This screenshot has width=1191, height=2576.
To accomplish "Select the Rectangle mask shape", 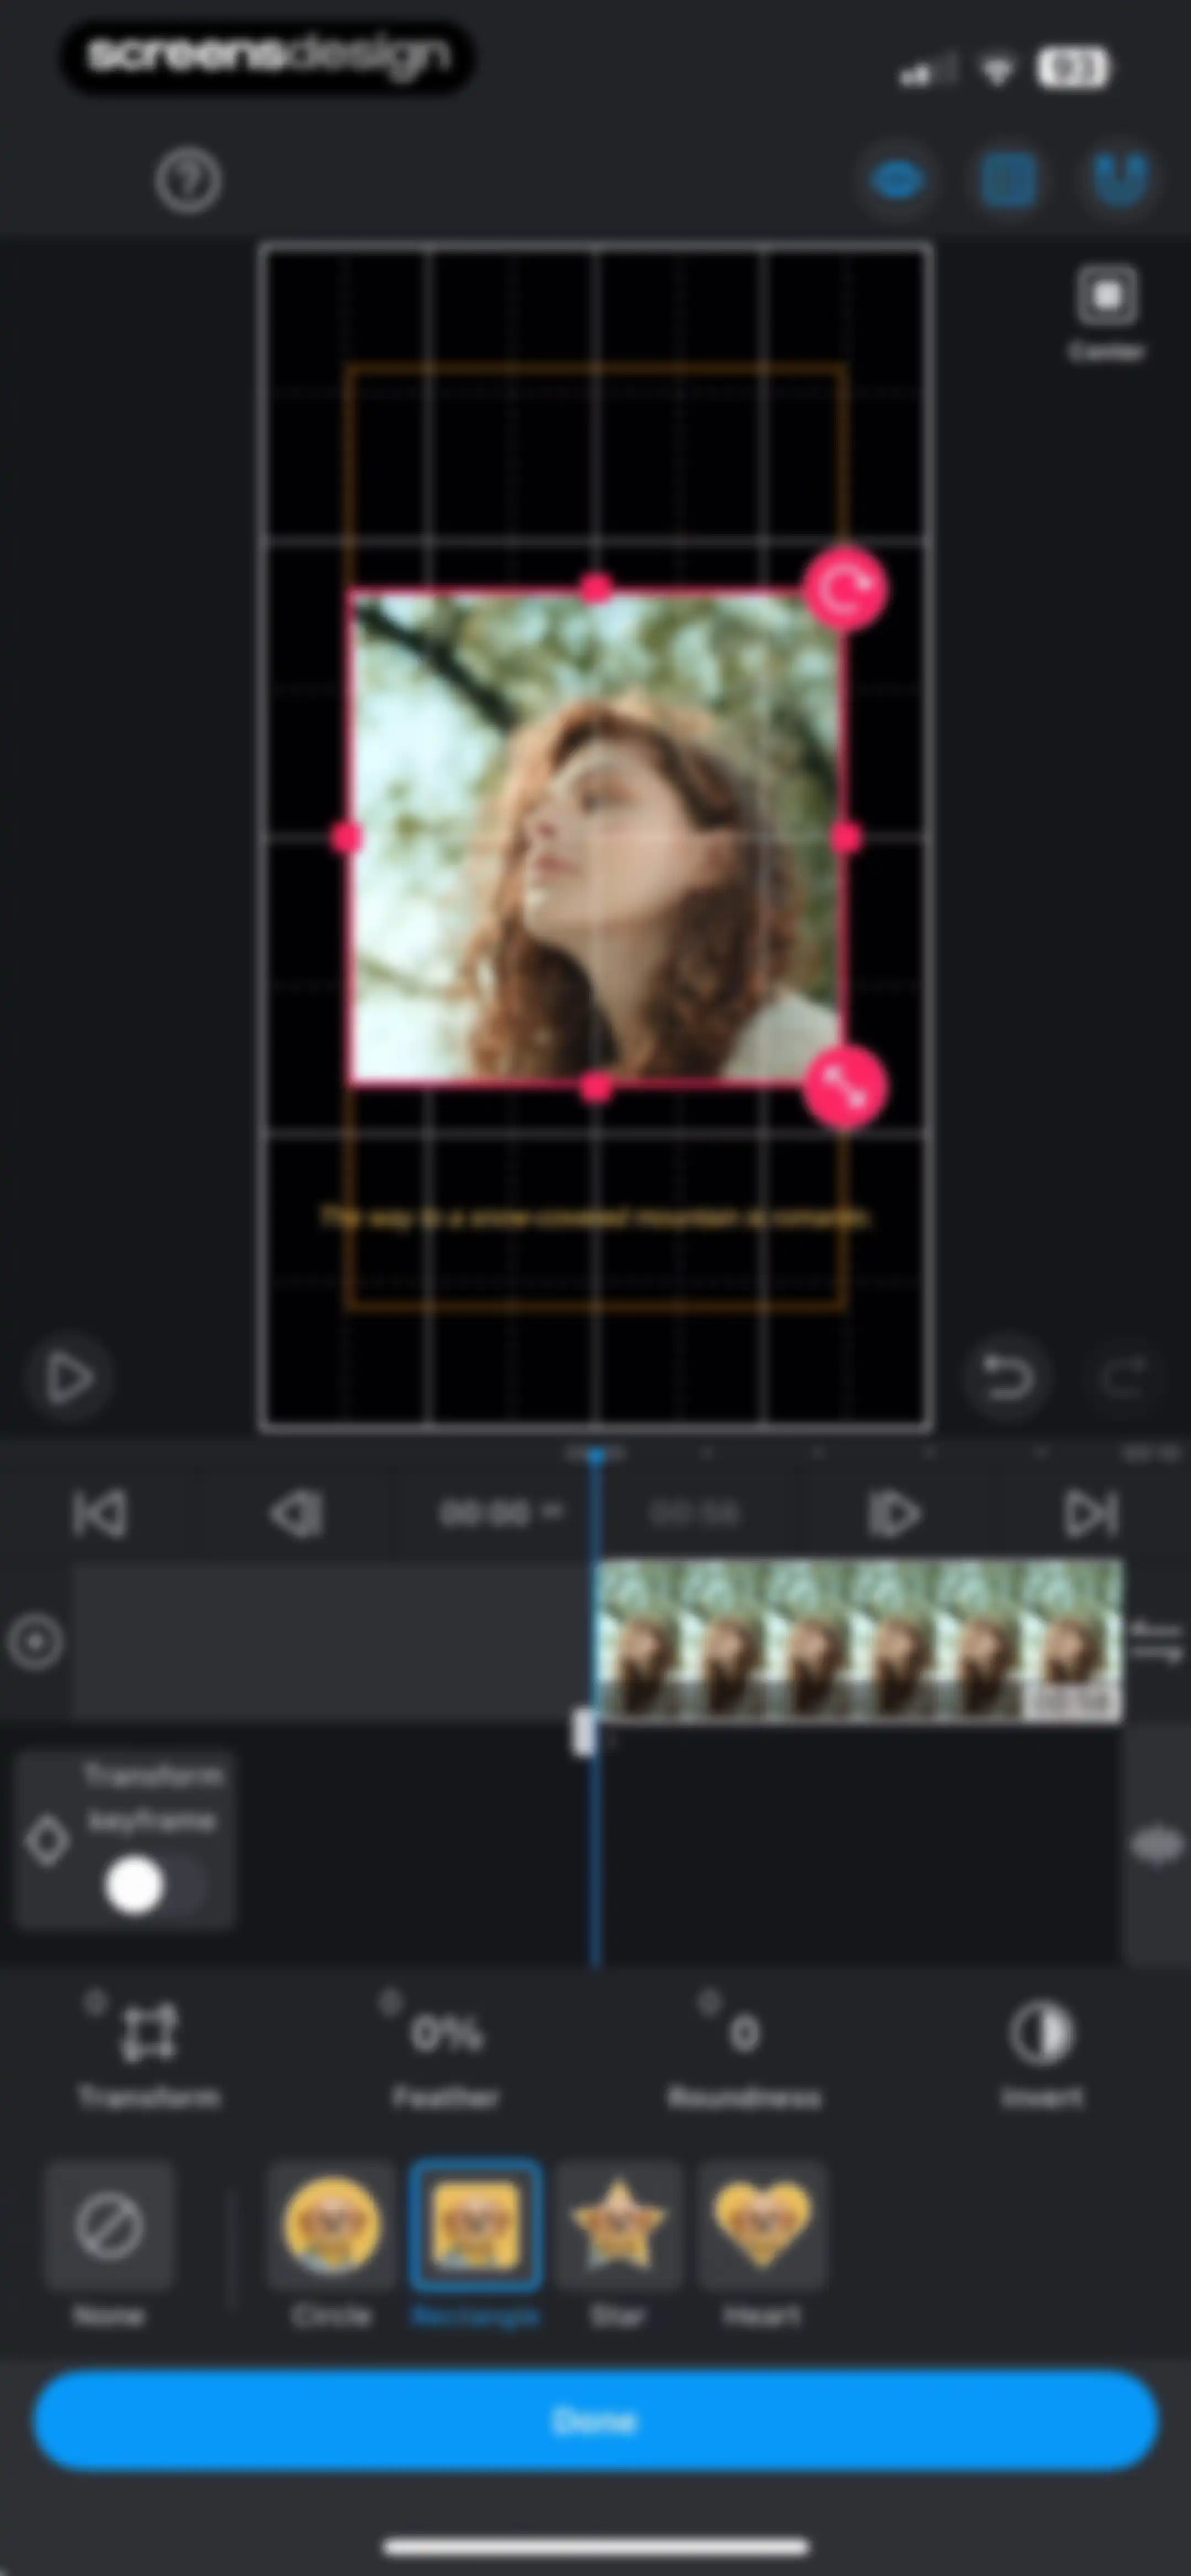I will 476,2247.
